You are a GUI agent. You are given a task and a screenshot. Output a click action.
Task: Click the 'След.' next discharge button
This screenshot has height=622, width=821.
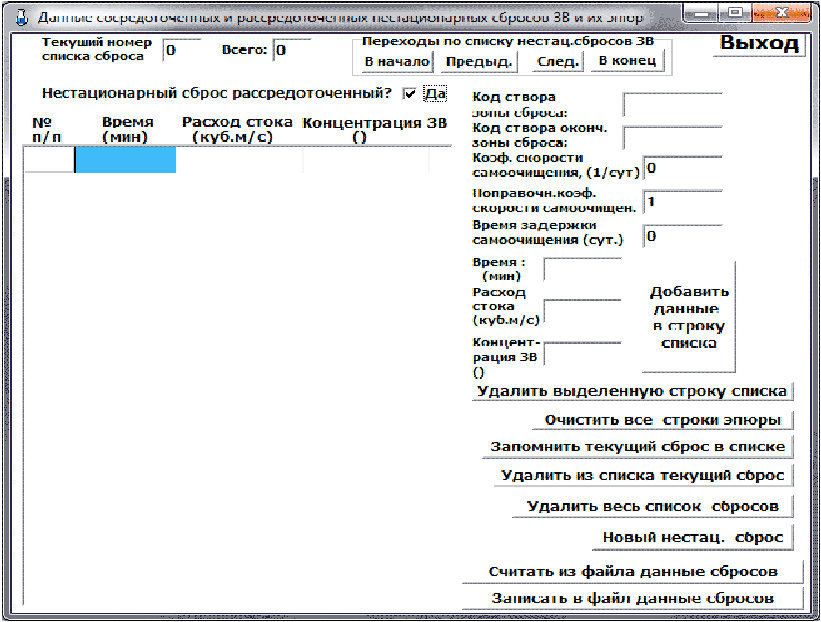558,62
